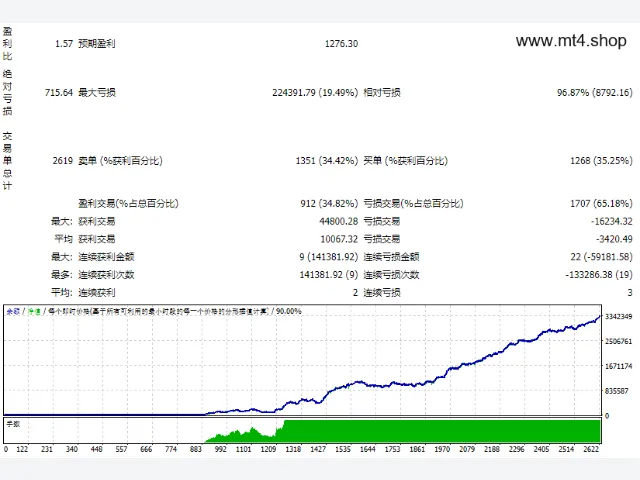The image size is (640, 480).
Task: Click the x-axis label 2188
Action: pos(491,449)
